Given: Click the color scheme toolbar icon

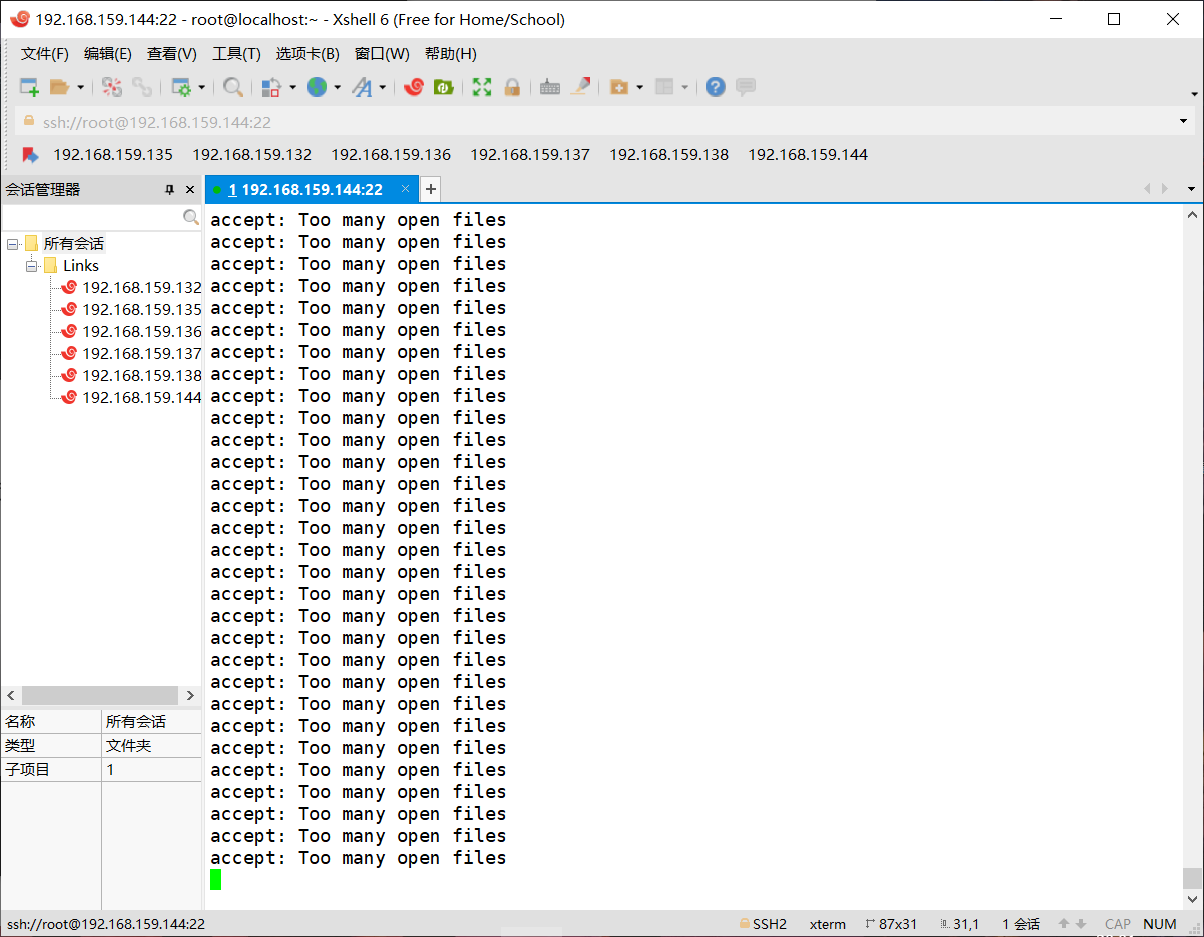Looking at the screenshot, I should (271, 87).
